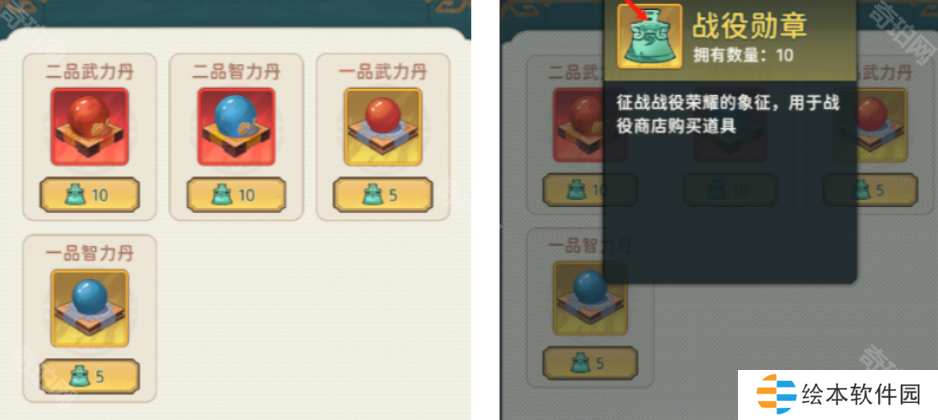Click the dimmed 一品智力丹 pill icon in right panel

click(590, 297)
